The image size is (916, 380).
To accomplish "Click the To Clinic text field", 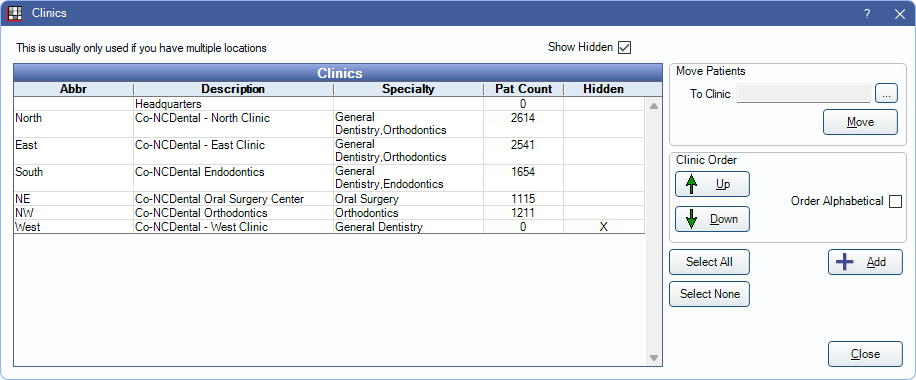I will coord(804,94).
